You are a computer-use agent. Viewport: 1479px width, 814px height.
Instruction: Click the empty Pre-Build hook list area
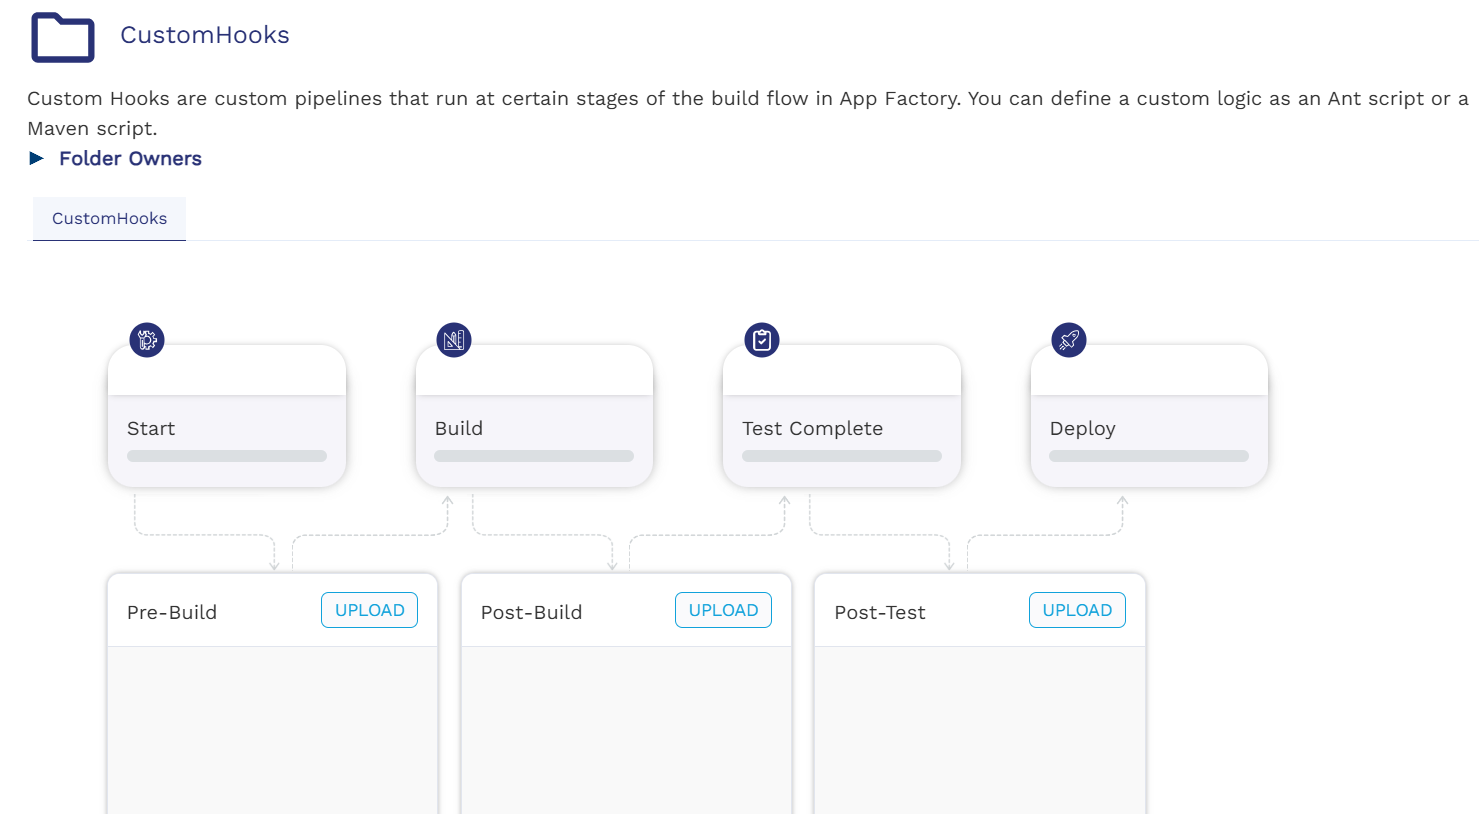272,730
